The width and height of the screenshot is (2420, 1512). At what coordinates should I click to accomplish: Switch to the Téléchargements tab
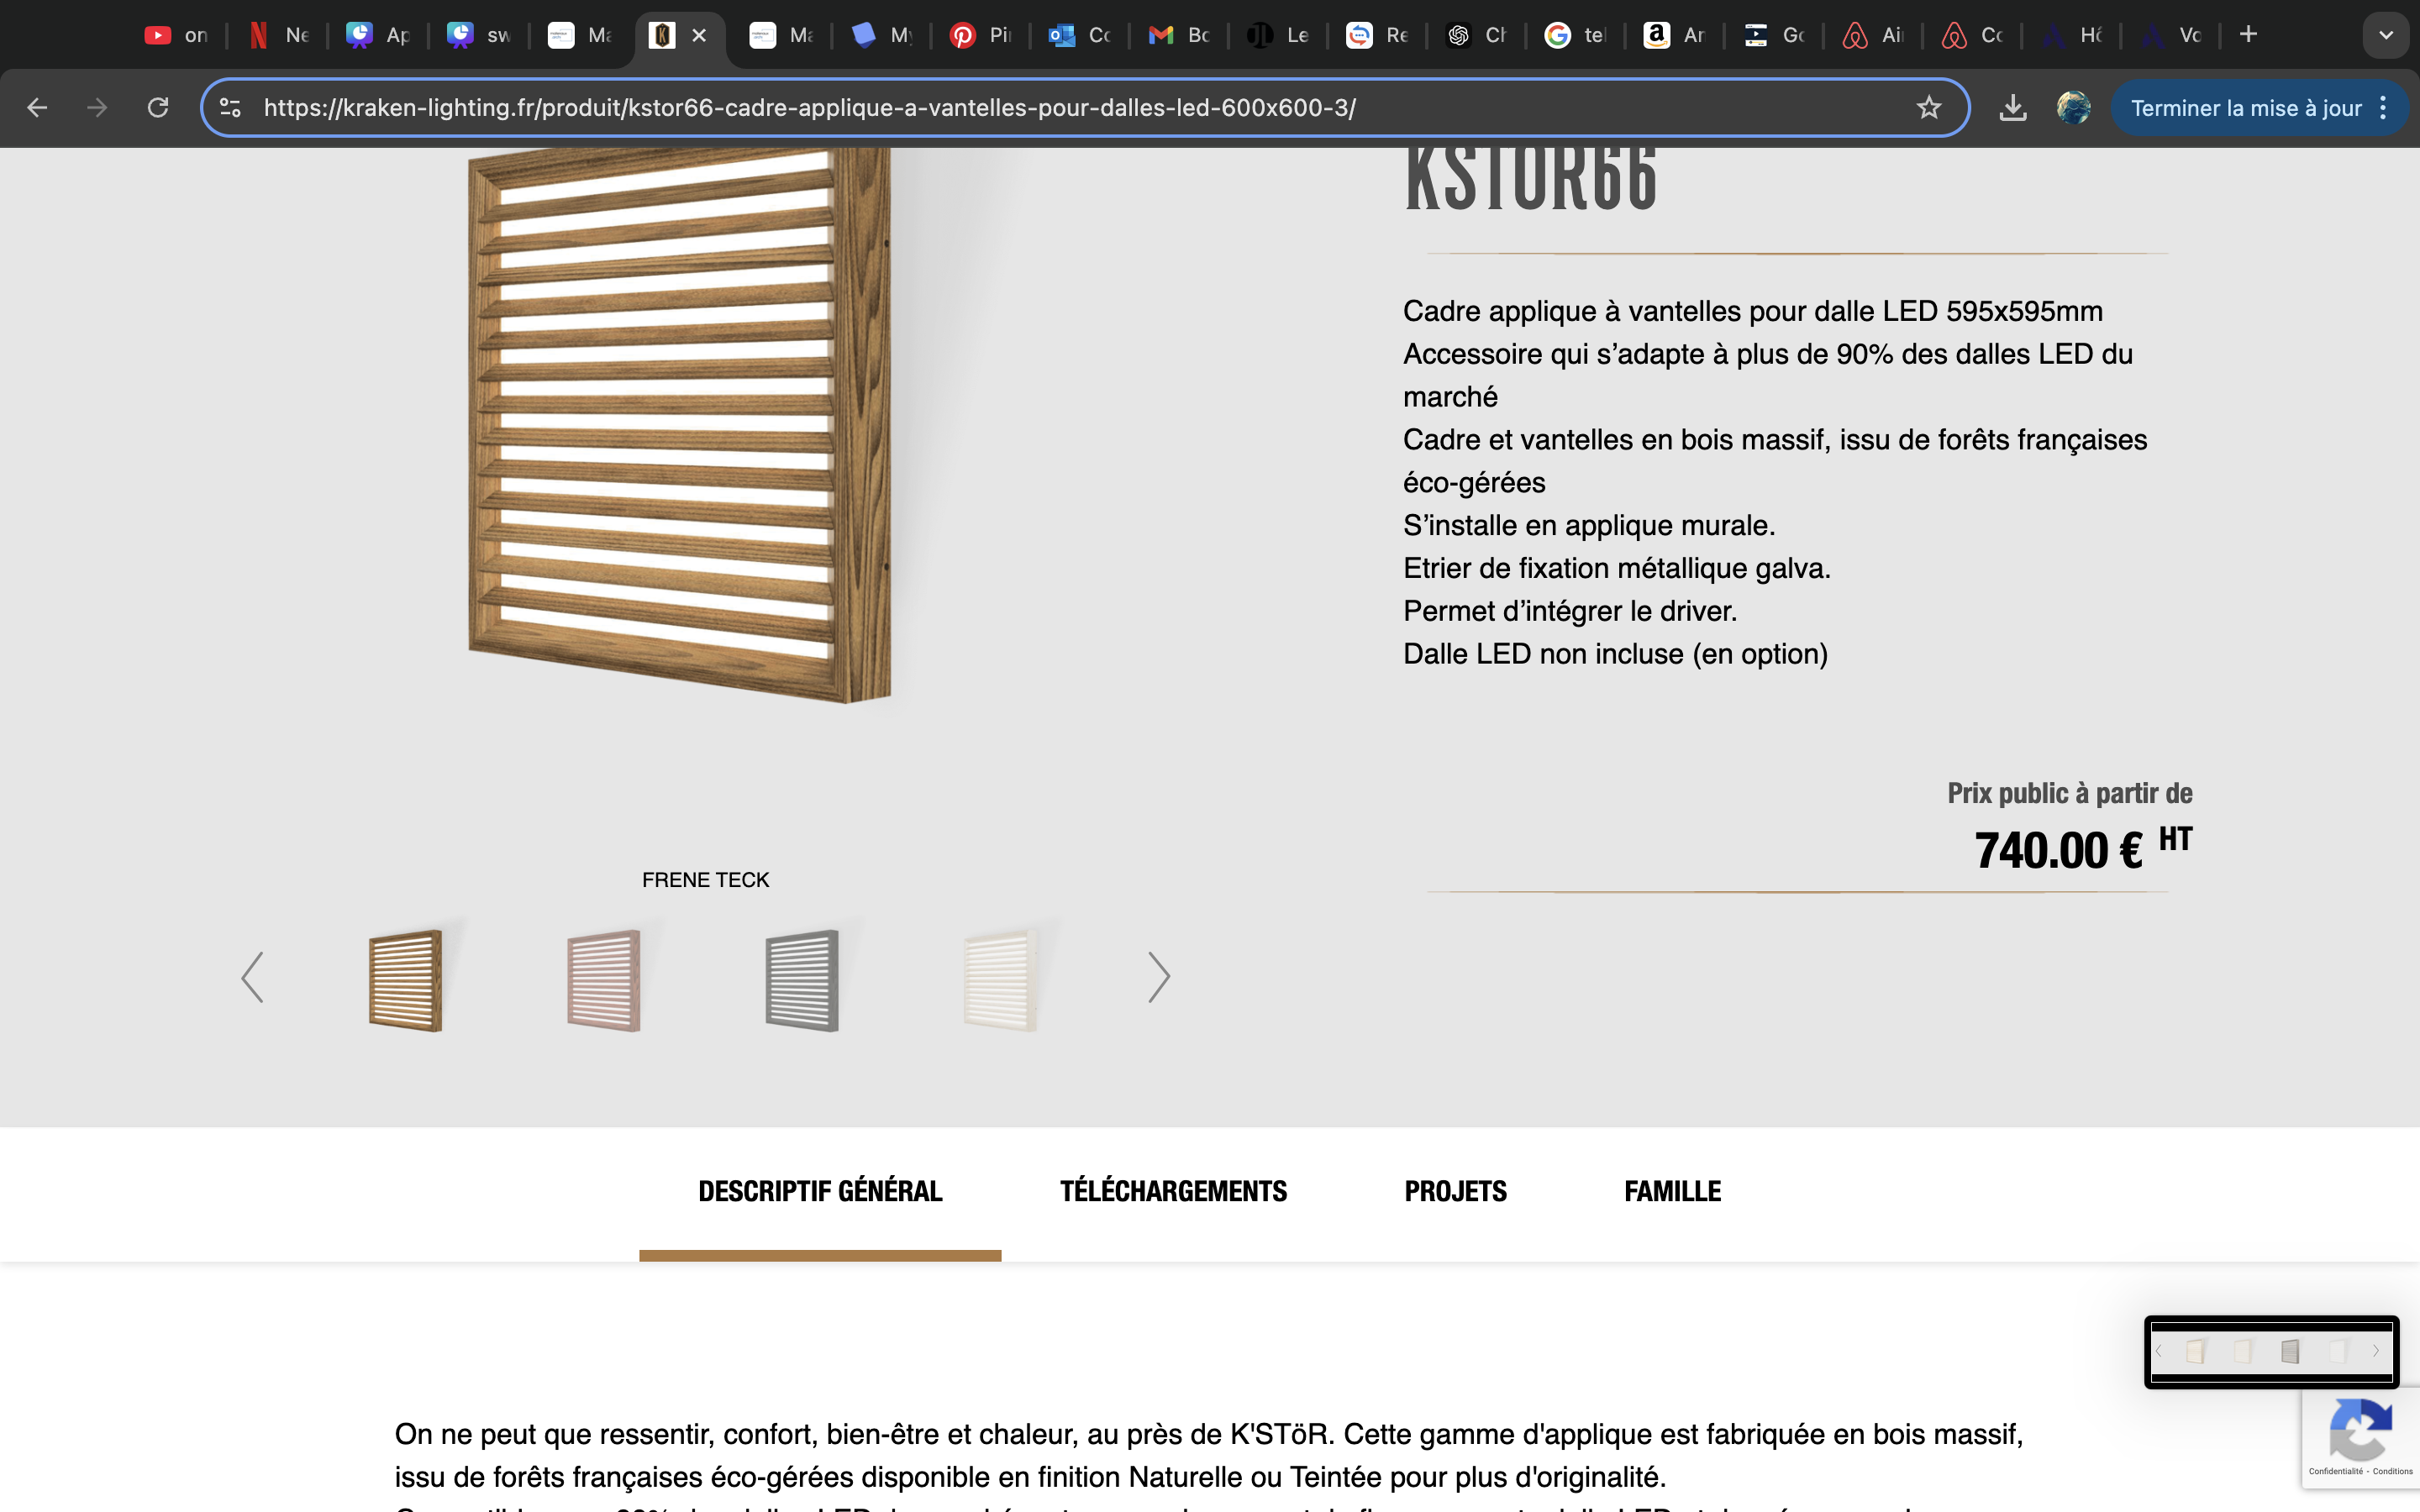pyautogui.click(x=1173, y=1191)
